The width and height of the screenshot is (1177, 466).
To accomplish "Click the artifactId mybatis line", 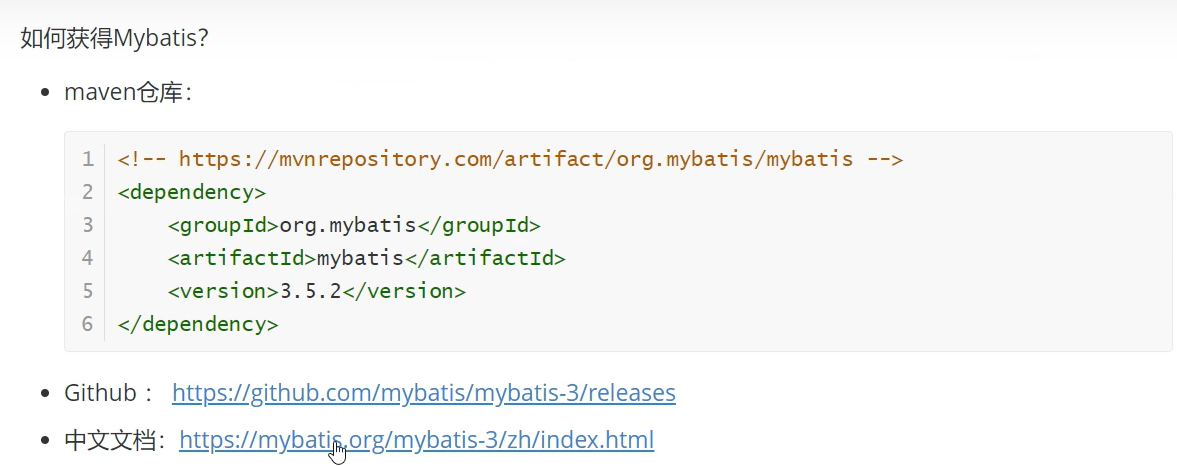I will pos(366,258).
